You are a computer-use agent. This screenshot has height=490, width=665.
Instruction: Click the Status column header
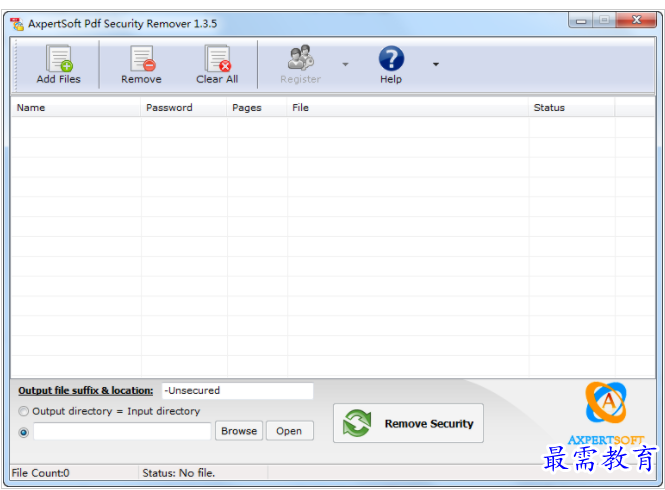(572, 108)
